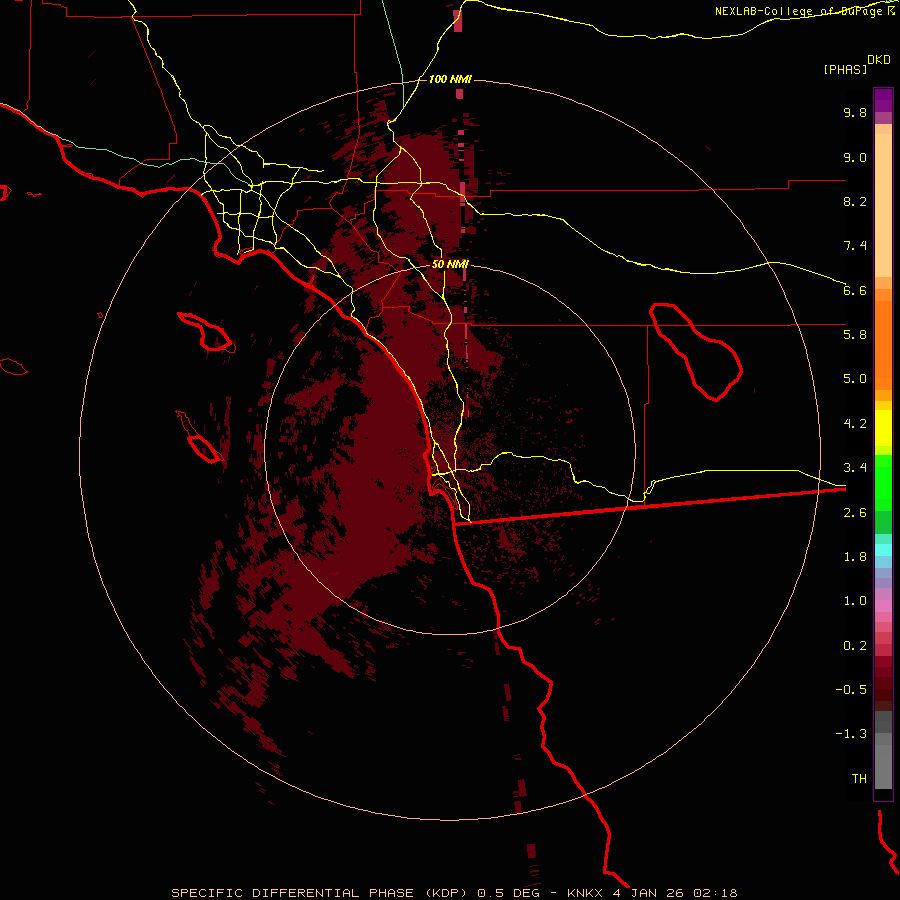This screenshot has width=900, height=900.
Task: Click the [PHAS] label above color bar
Action: point(845,70)
